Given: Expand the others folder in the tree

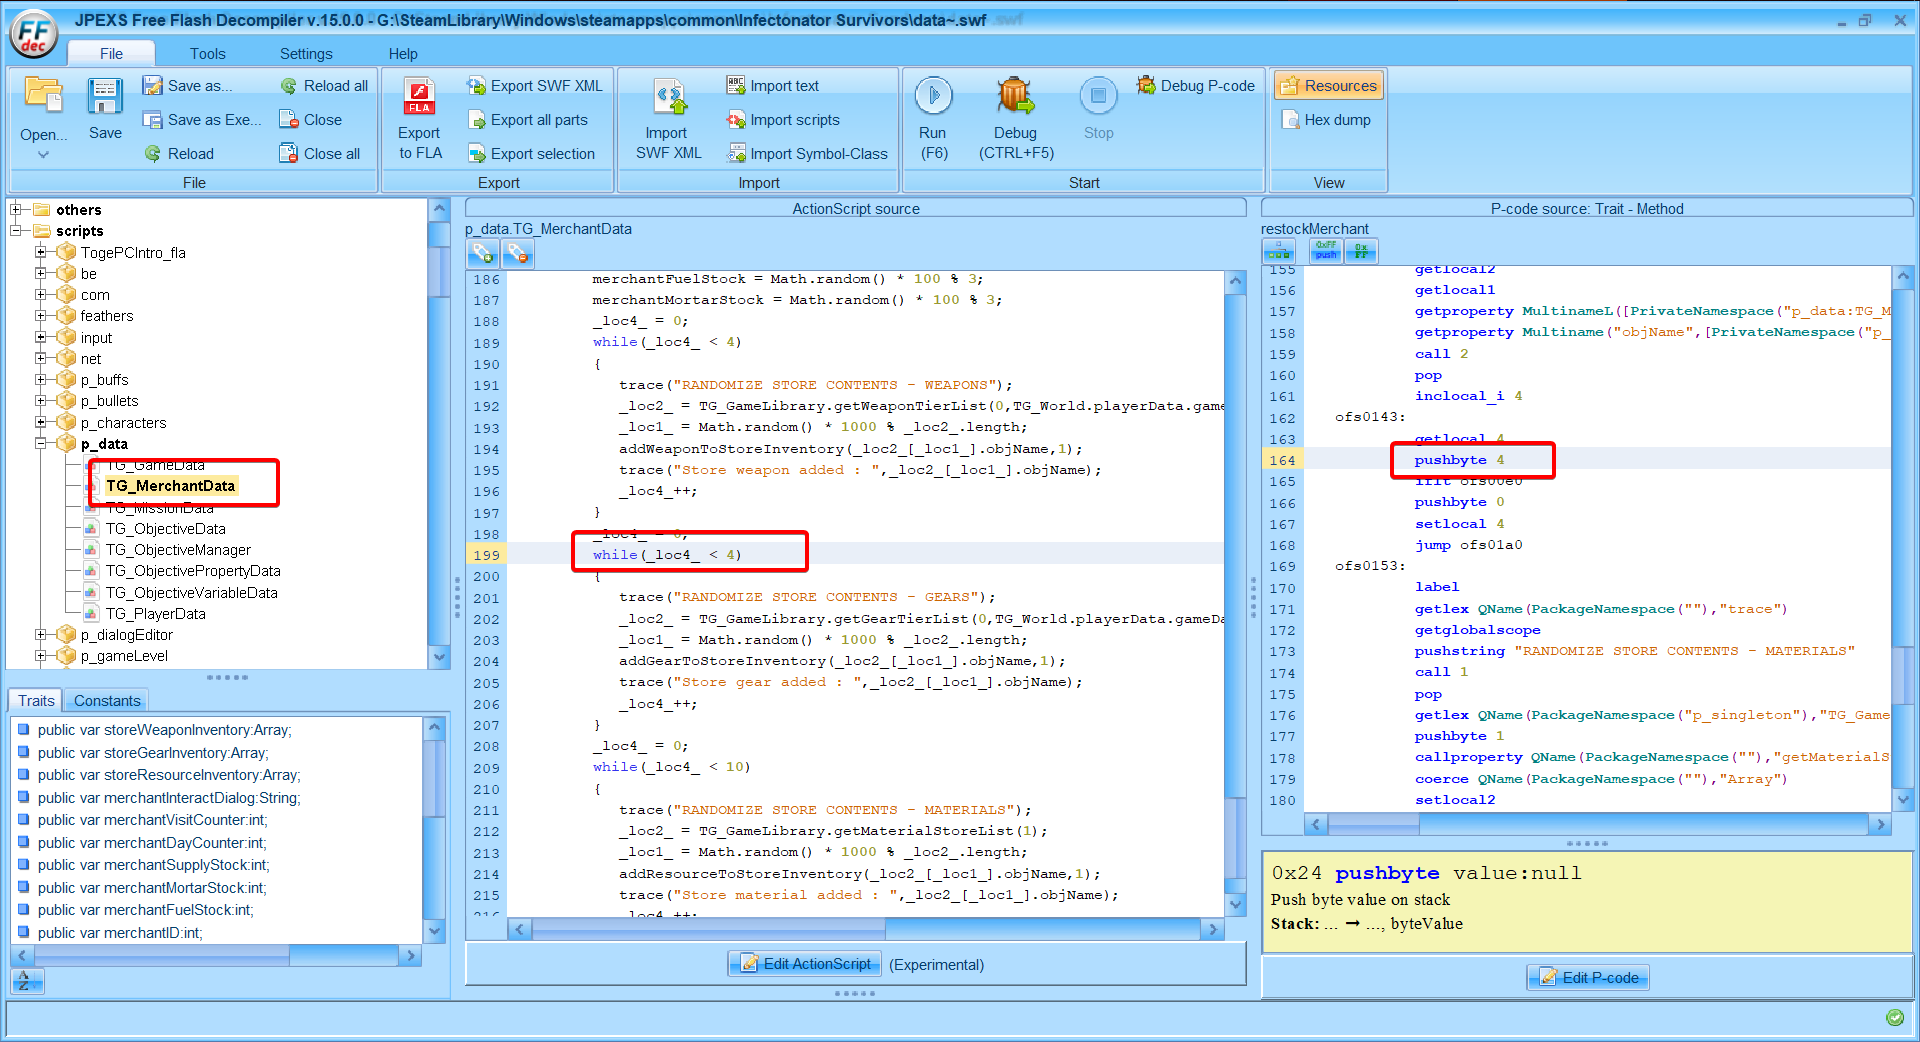Looking at the screenshot, I should tap(16, 210).
